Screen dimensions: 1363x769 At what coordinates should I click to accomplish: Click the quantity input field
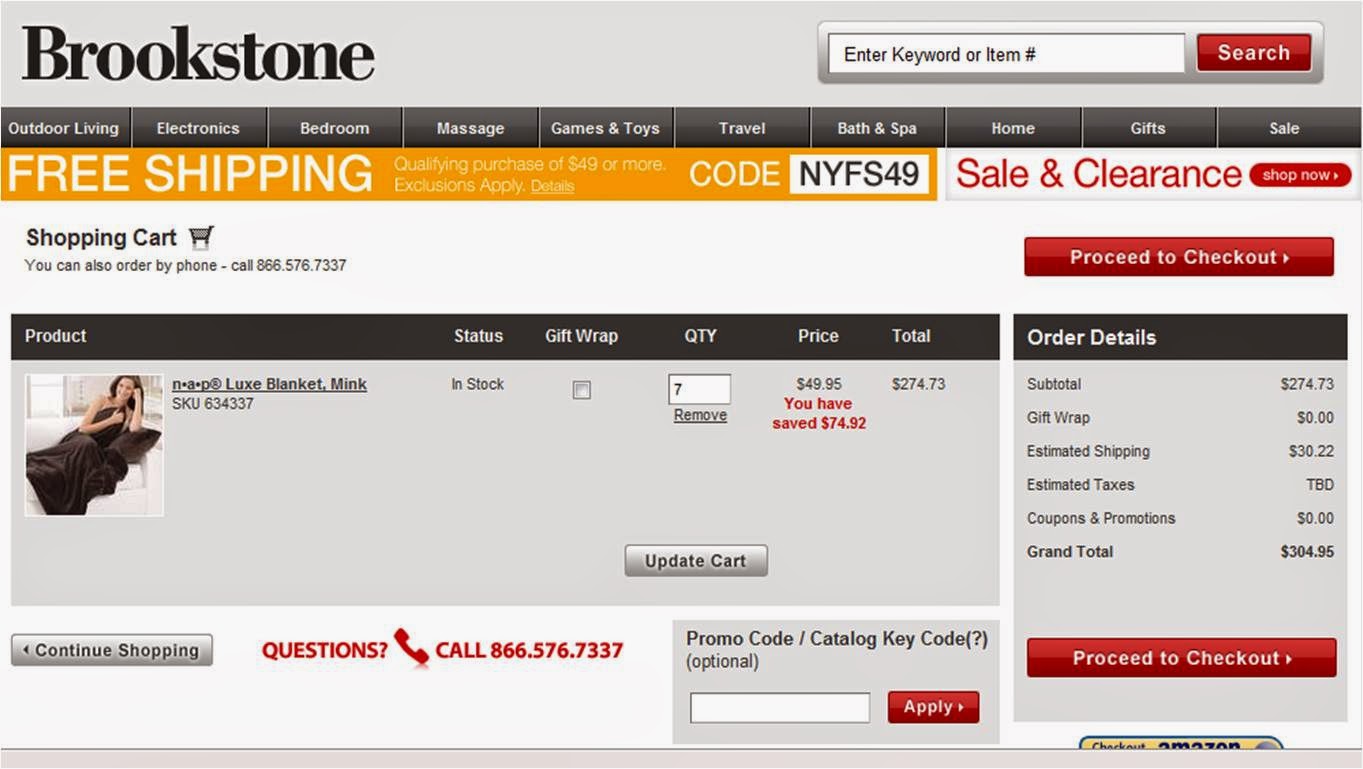(x=699, y=389)
